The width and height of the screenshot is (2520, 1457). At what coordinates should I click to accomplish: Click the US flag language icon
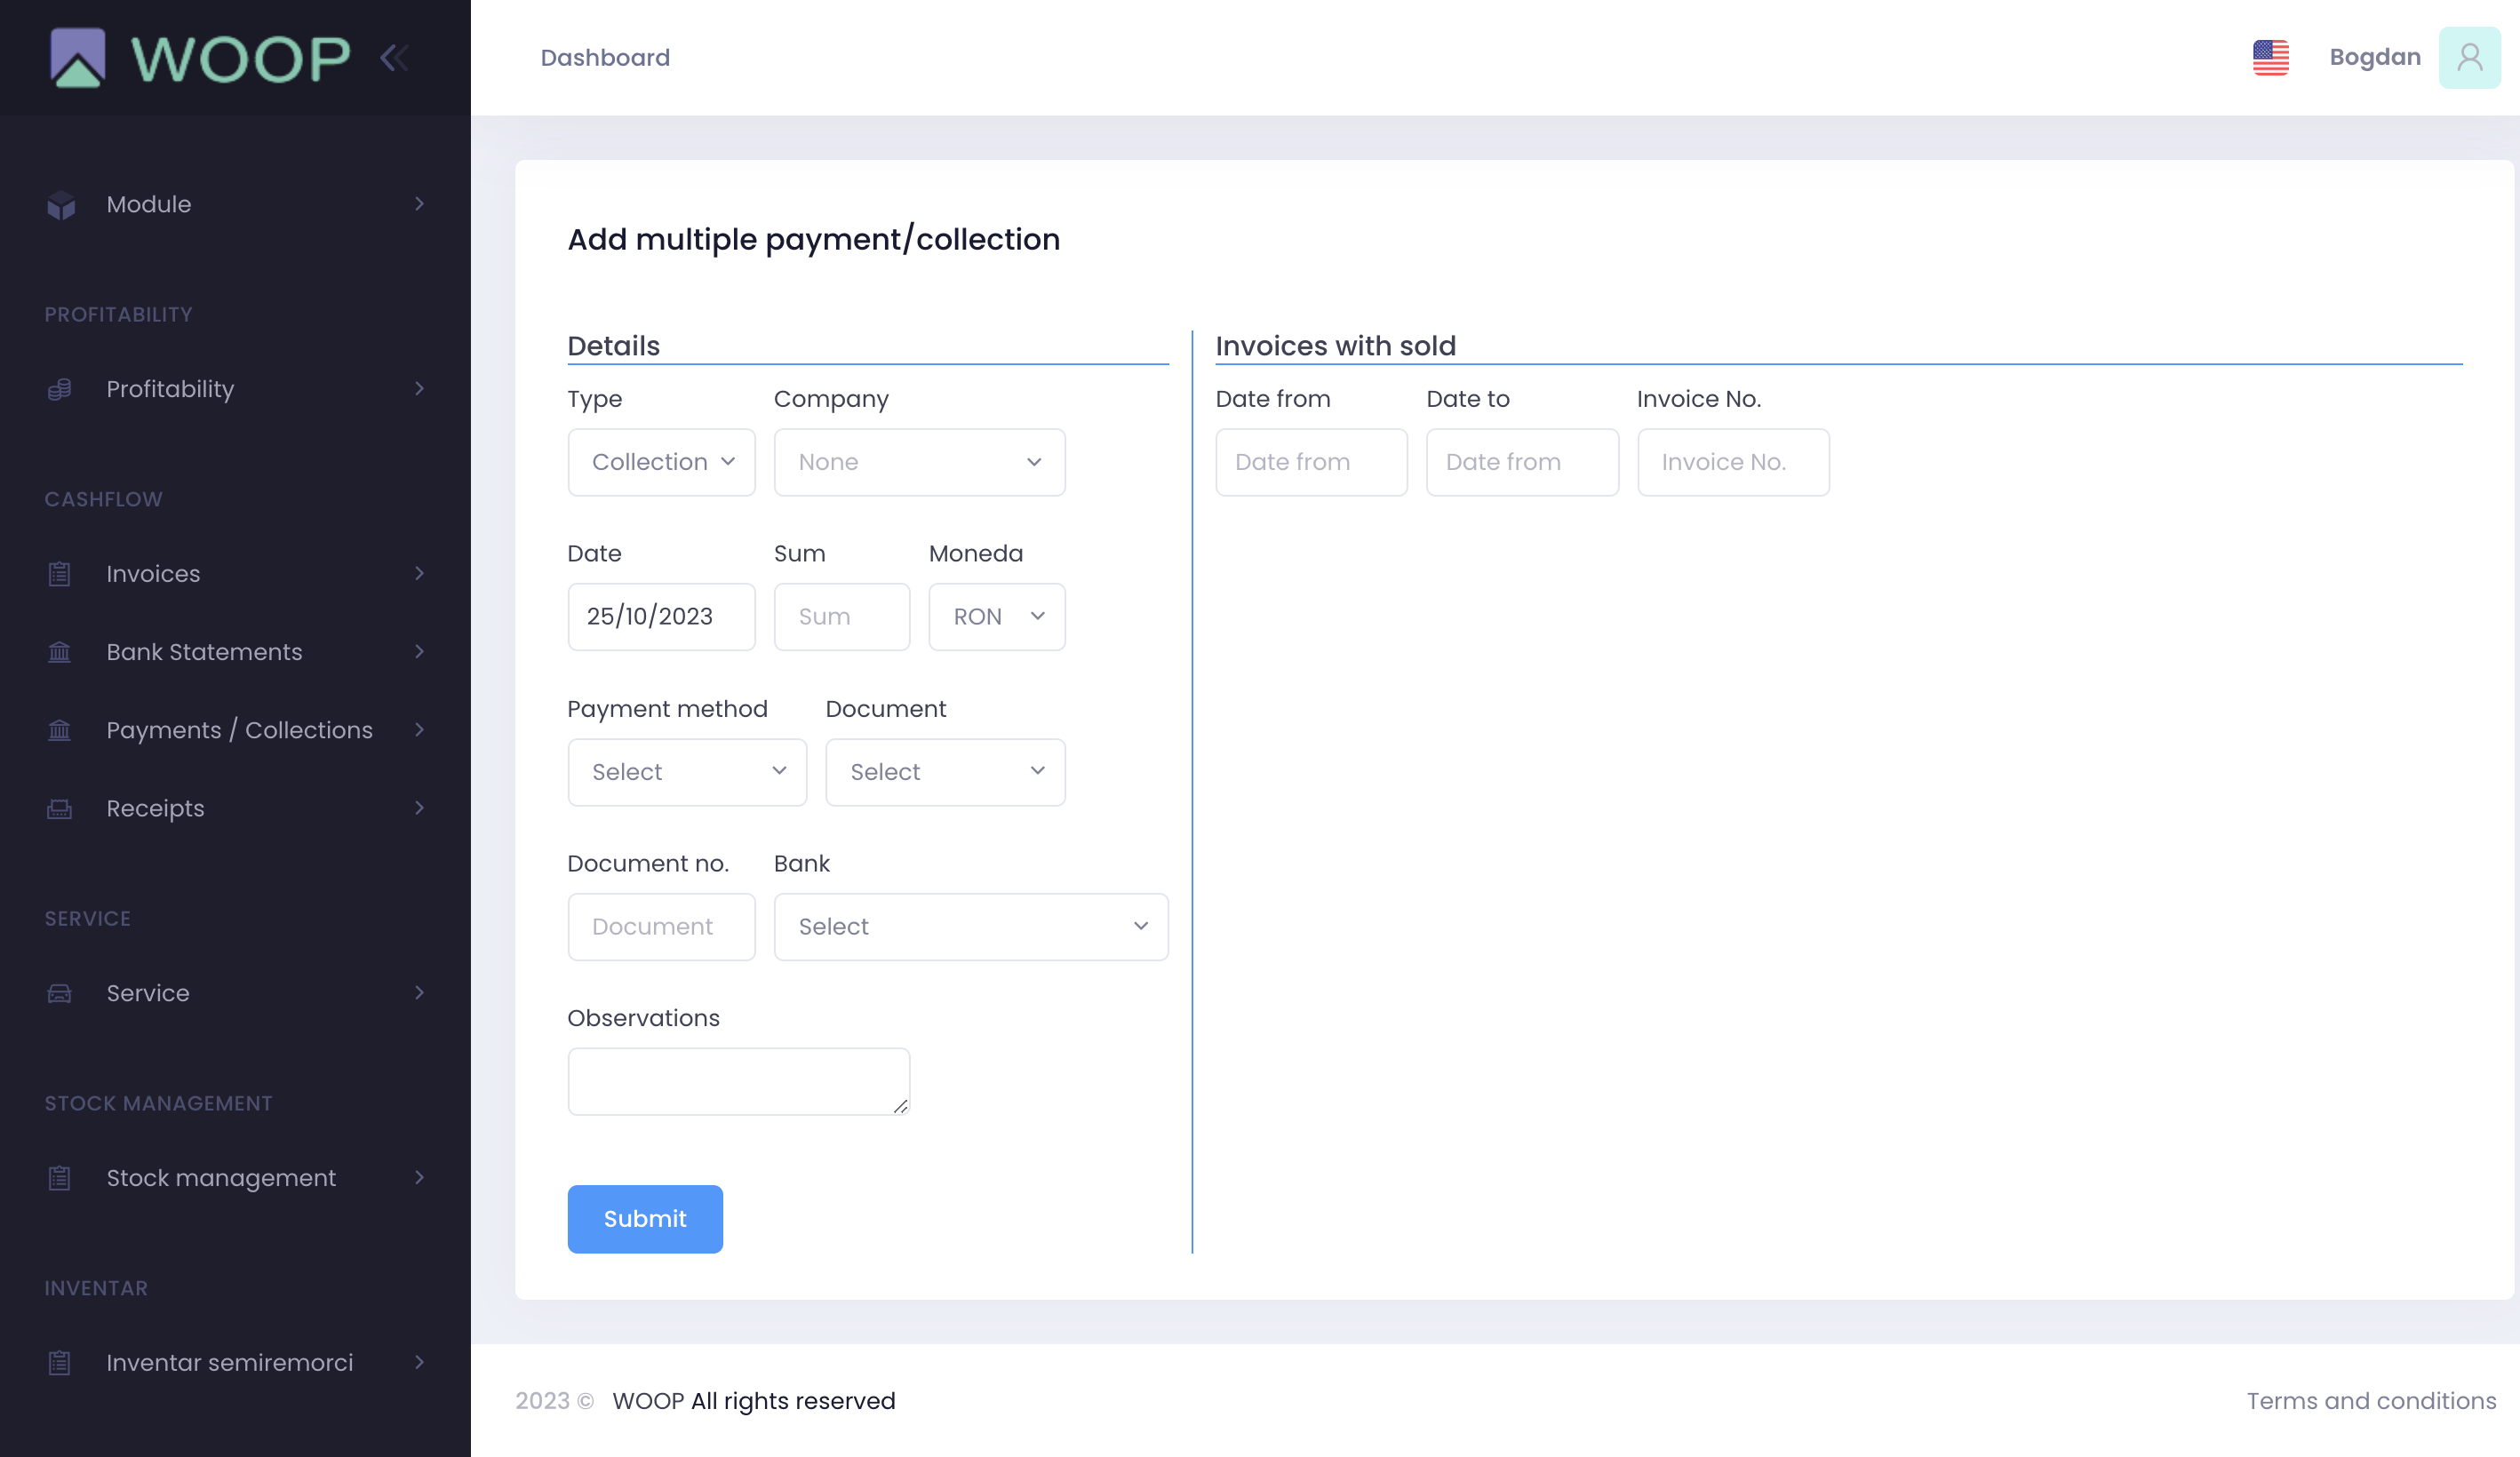point(2271,57)
